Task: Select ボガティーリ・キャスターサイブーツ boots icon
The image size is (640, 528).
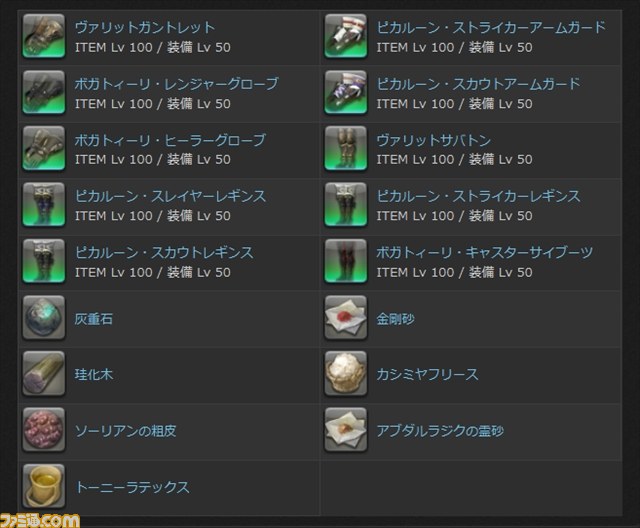Action: (x=346, y=261)
